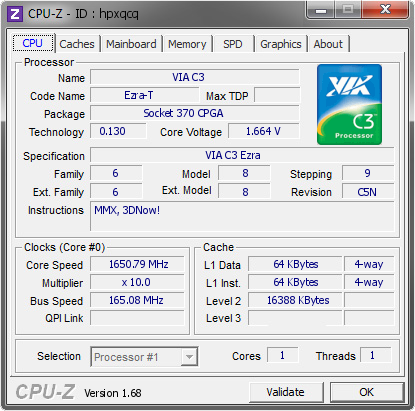Click the VIA C3 Processor logo
Viewport: 415px width, 411px height.
(x=349, y=105)
